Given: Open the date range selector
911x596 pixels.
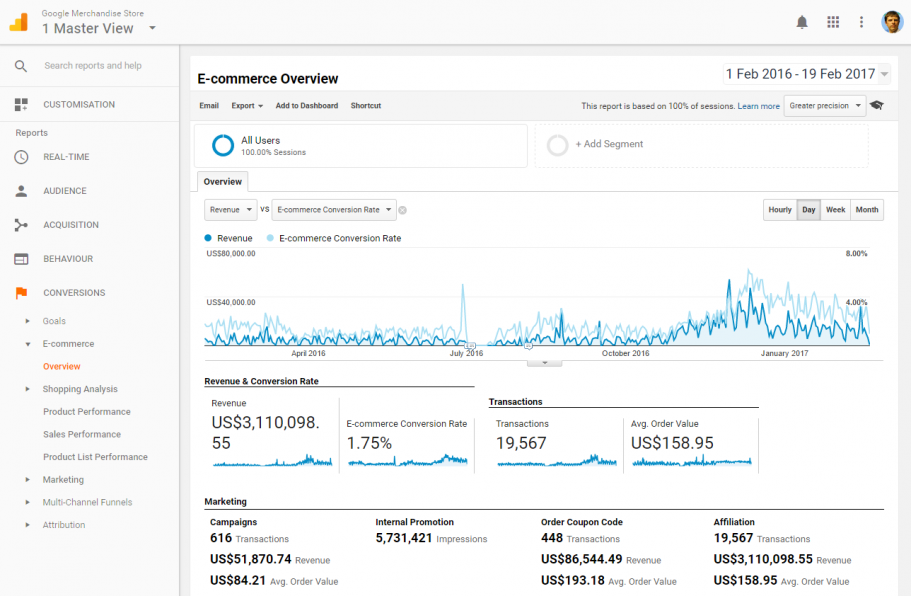Looking at the screenshot, I should pos(807,73).
